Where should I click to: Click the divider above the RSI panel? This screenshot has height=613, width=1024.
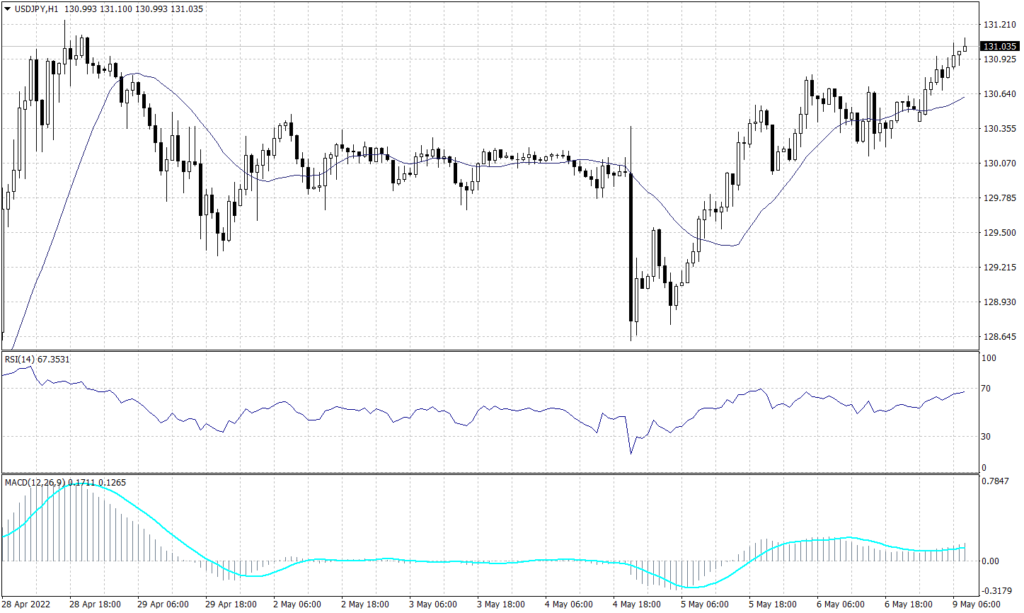(500, 351)
